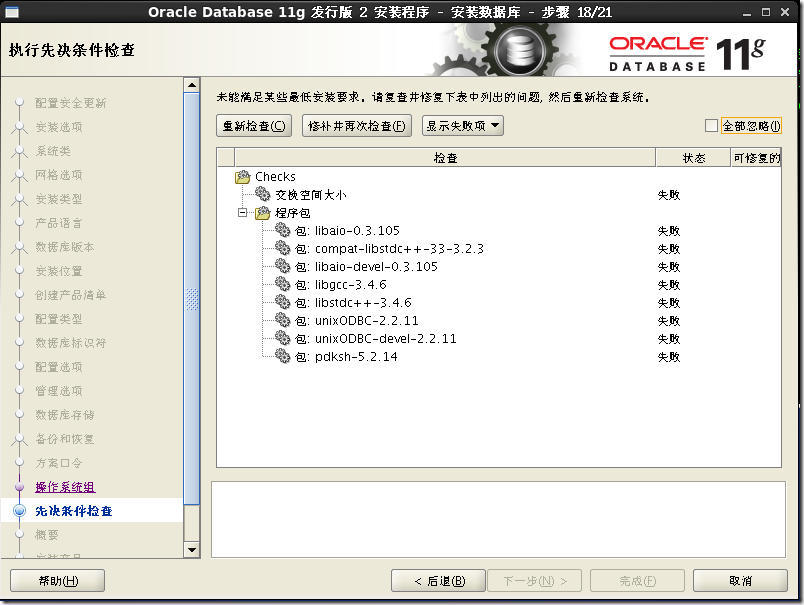Select 包: pdksh-5.2.14 row
Screen dimensions: 804x605
pyautogui.click(x=499, y=356)
